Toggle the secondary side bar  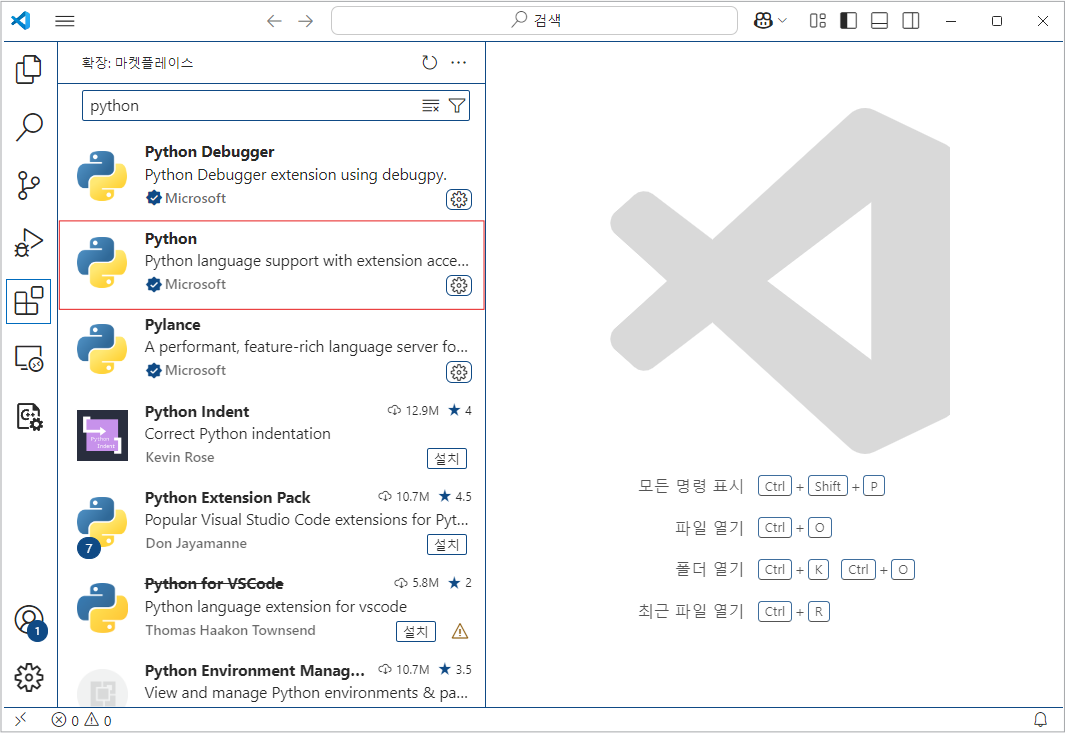pos(911,21)
